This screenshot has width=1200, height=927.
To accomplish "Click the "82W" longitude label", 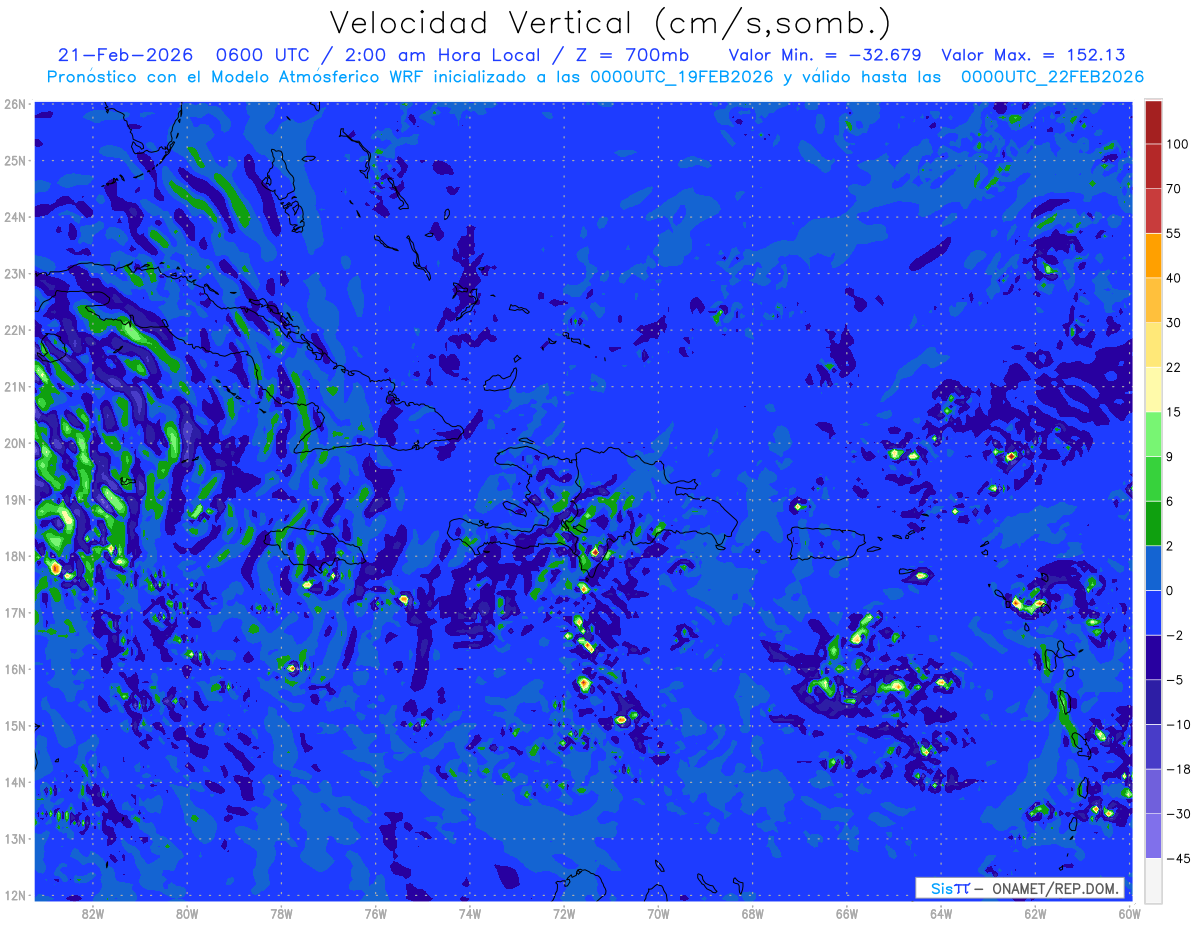I will [x=92, y=913].
